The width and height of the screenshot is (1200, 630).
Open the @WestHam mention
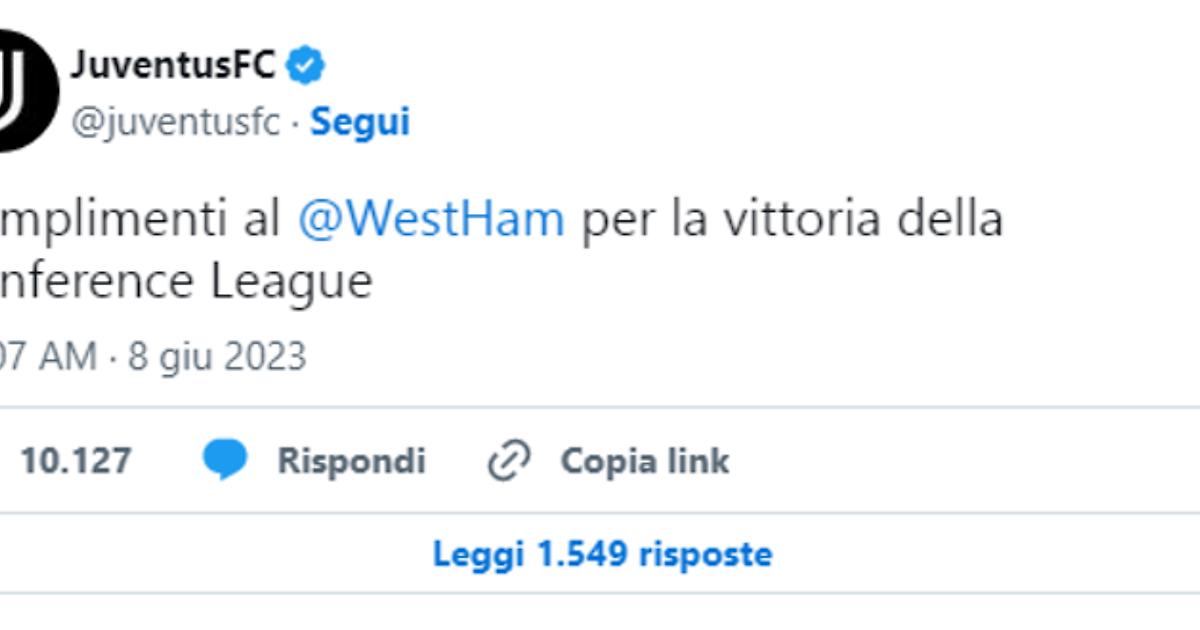click(431, 218)
